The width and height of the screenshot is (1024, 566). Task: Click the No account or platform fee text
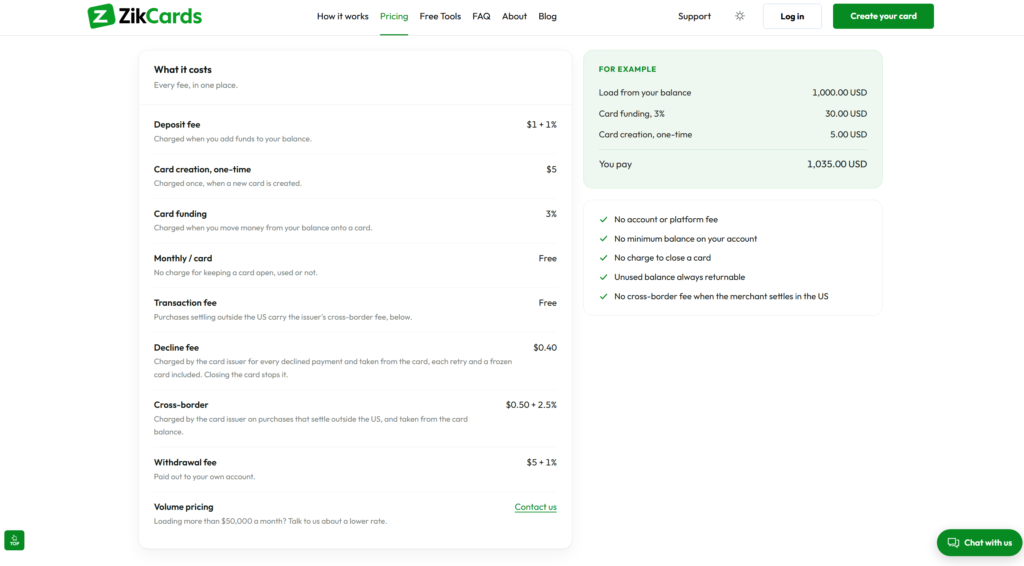point(665,219)
